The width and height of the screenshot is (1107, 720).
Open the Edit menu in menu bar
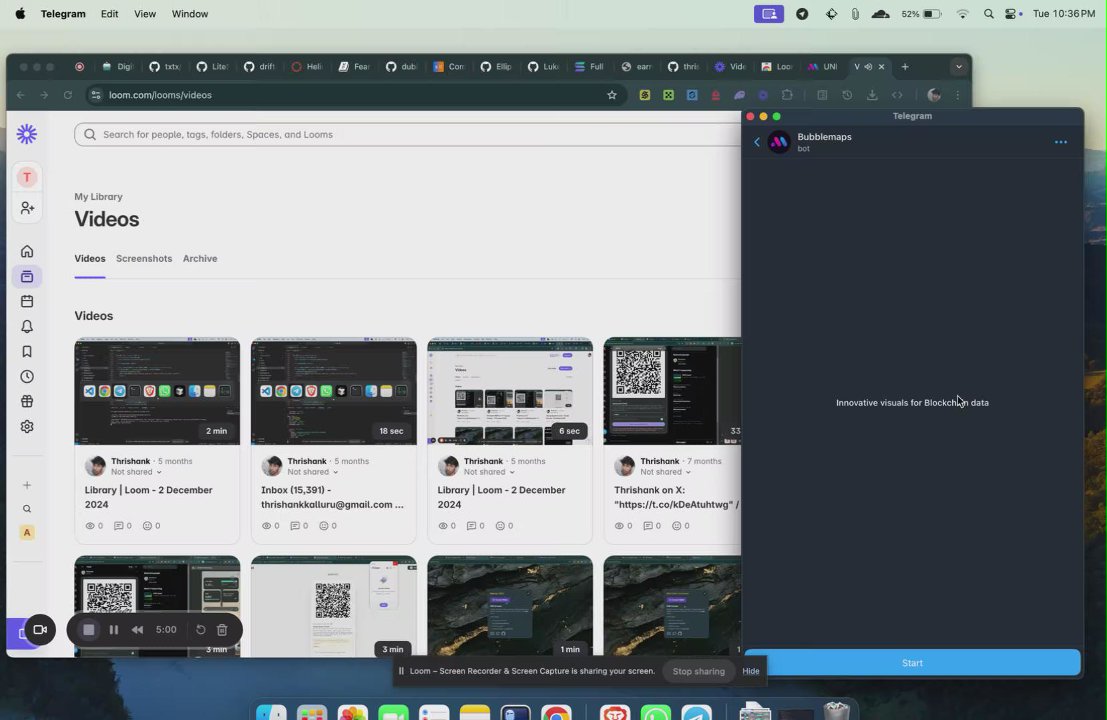pos(109,14)
